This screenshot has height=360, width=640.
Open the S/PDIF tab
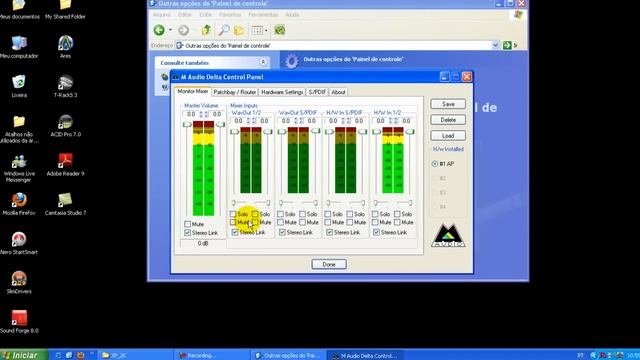(x=317, y=92)
